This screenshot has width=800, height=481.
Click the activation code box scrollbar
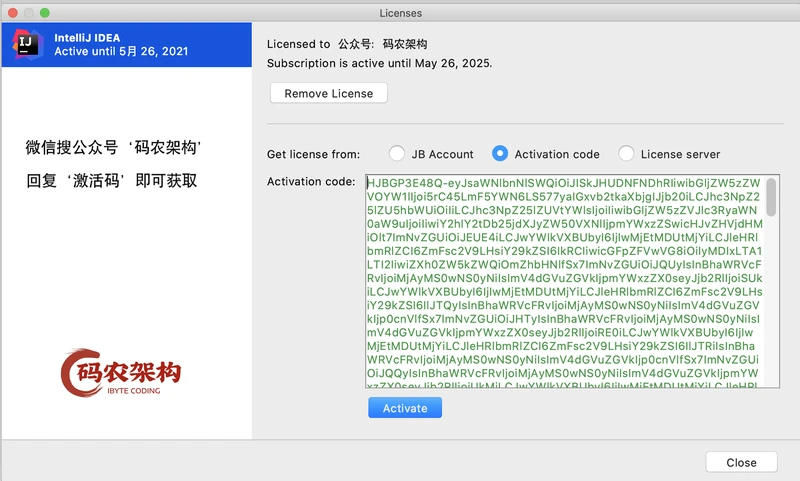[x=771, y=198]
